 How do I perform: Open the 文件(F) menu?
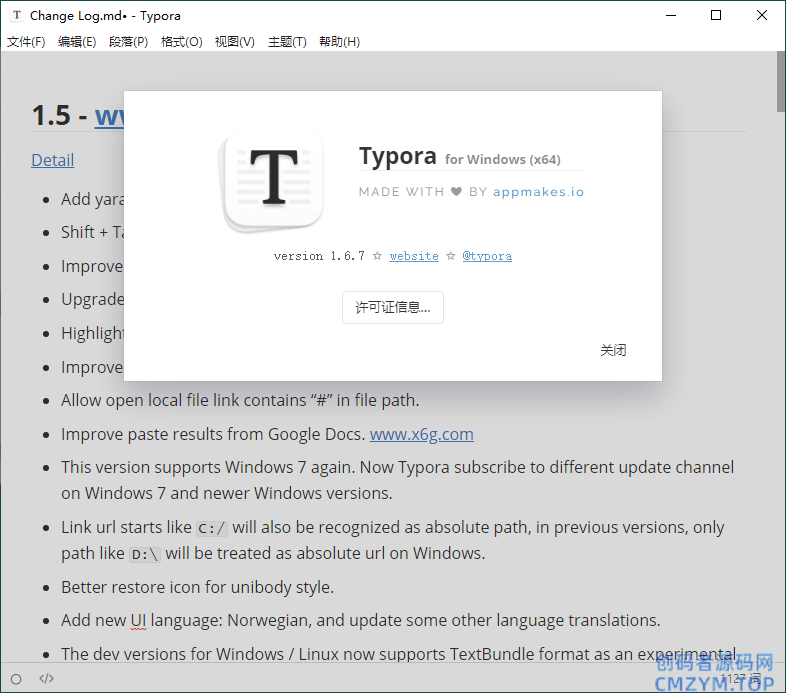[26, 42]
